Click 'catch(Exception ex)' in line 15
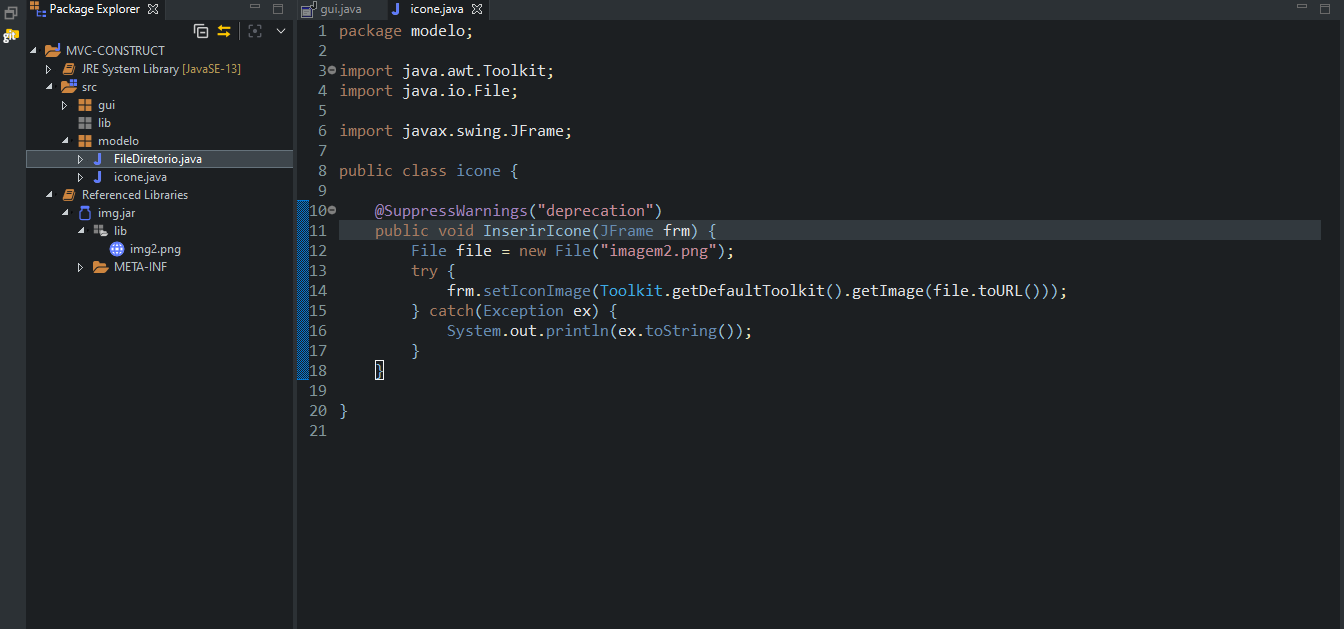The width and height of the screenshot is (1344, 629). point(514,311)
